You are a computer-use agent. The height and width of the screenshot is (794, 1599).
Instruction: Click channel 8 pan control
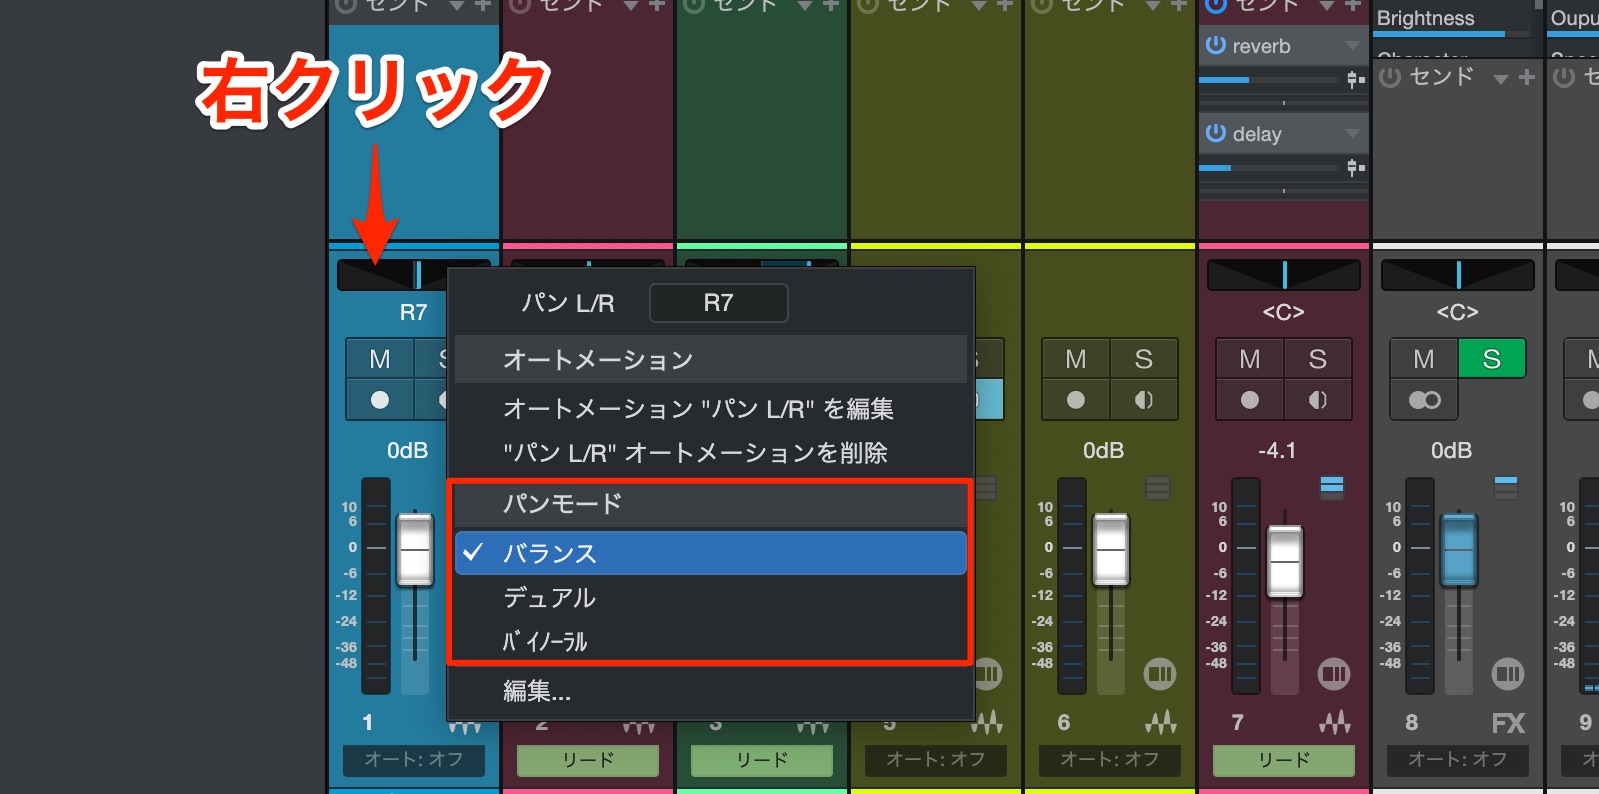pyautogui.click(x=1458, y=274)
